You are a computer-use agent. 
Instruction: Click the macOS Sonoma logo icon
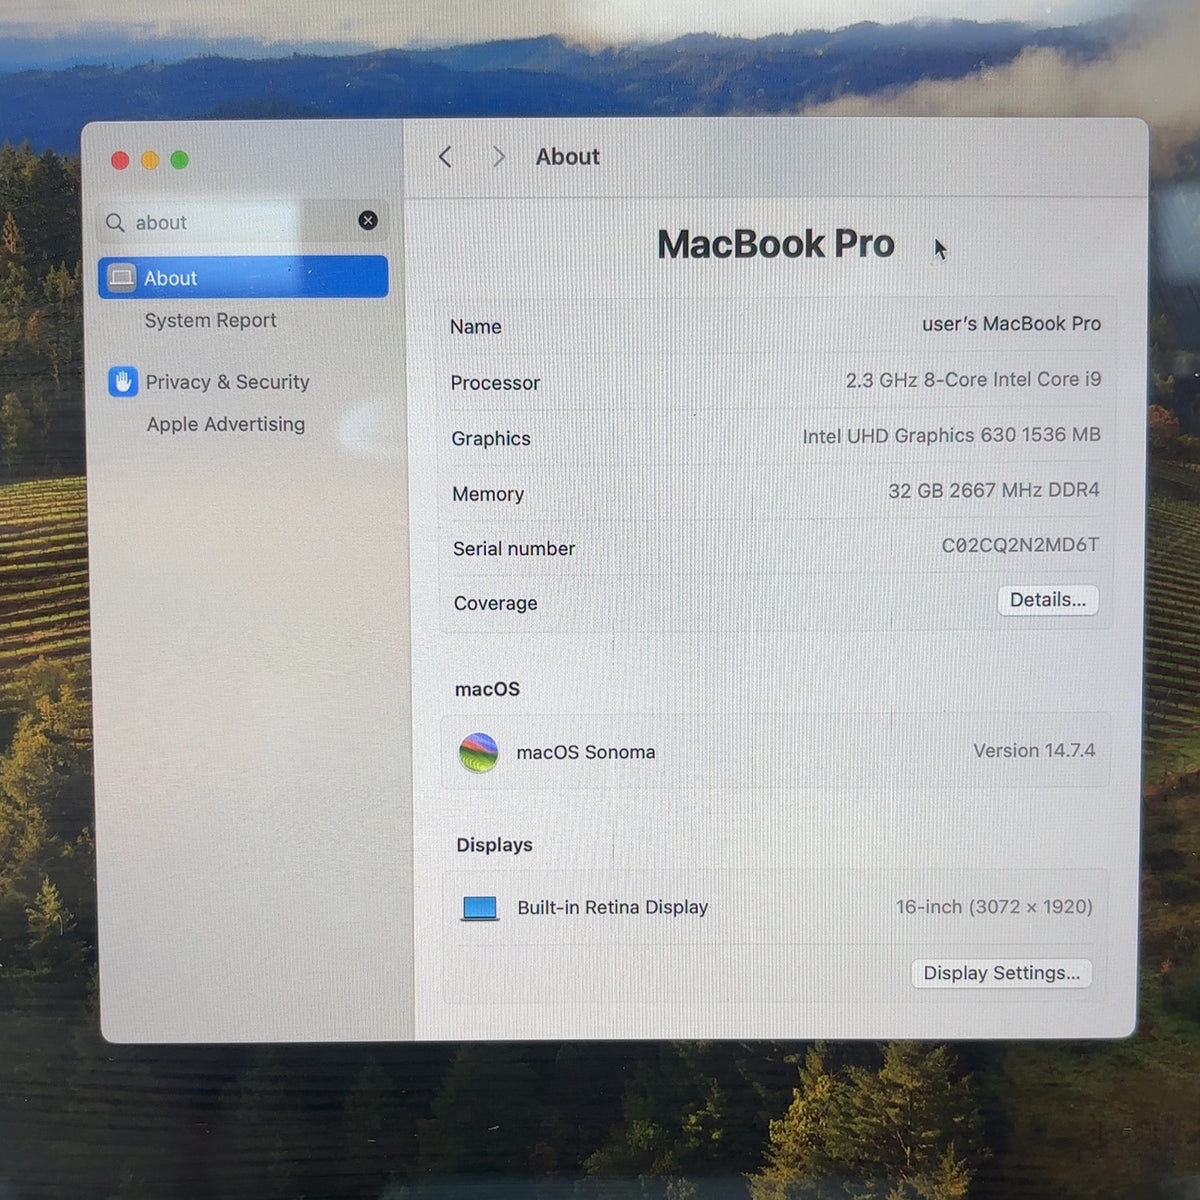tap(478, 752)
